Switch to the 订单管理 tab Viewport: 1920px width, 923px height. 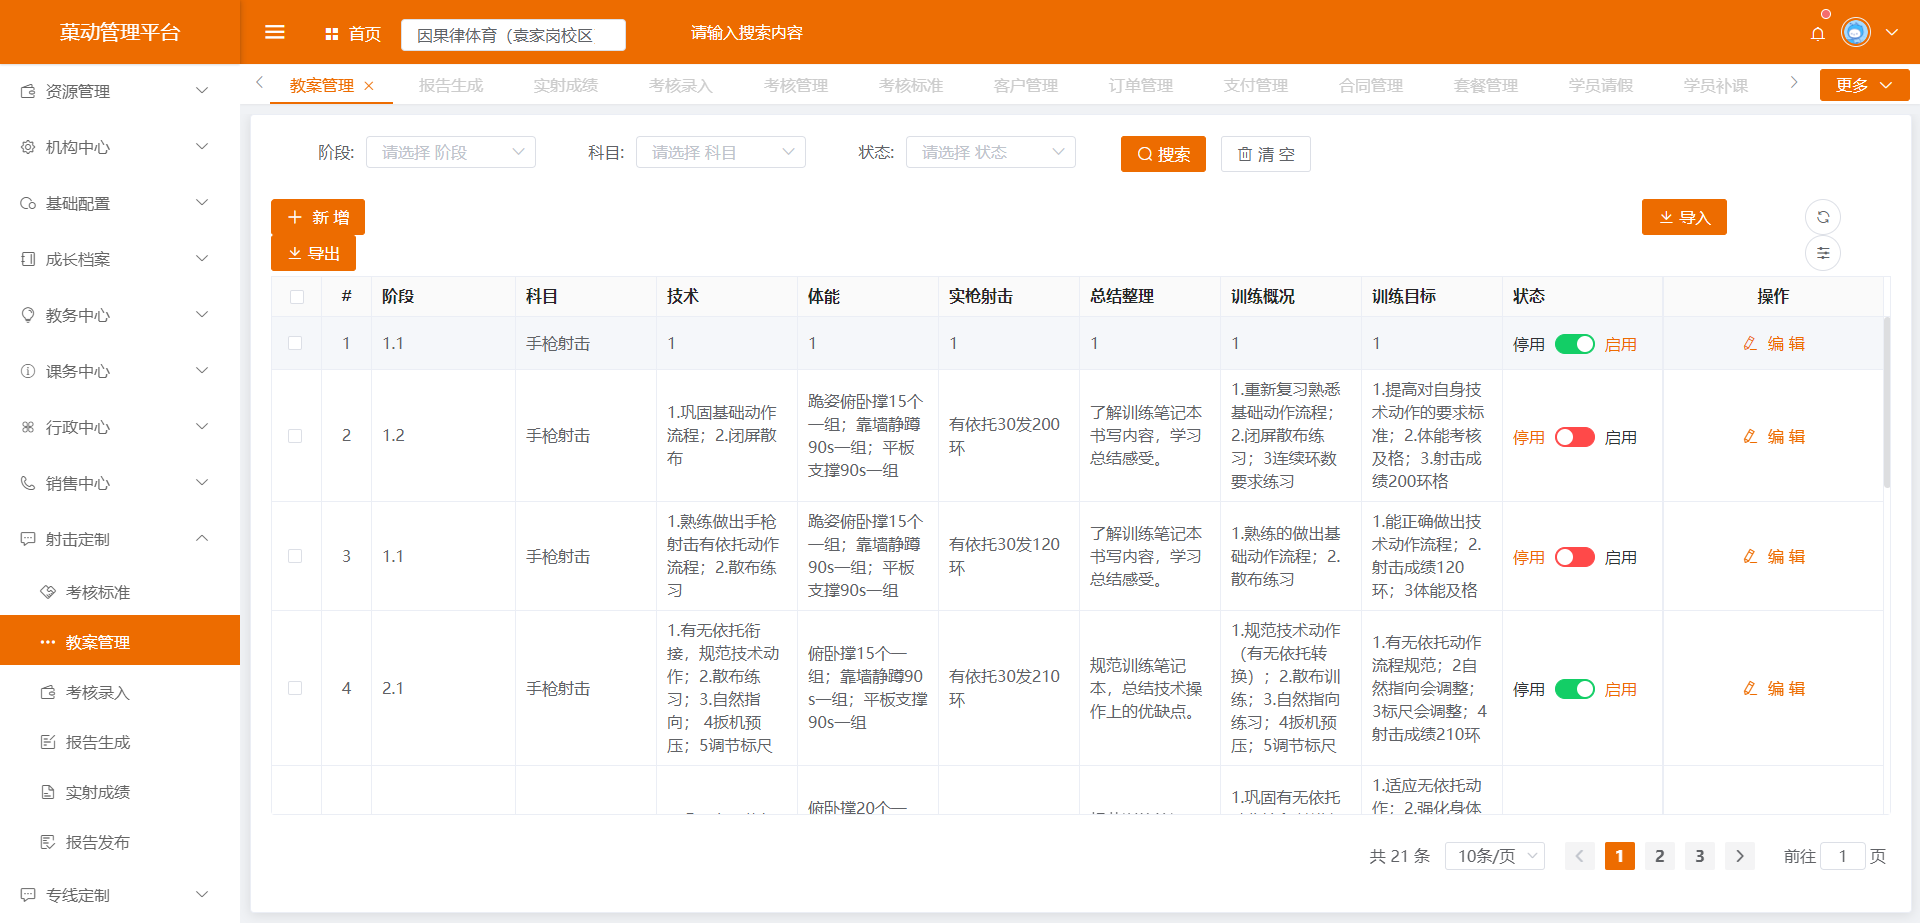[1141, 86]
